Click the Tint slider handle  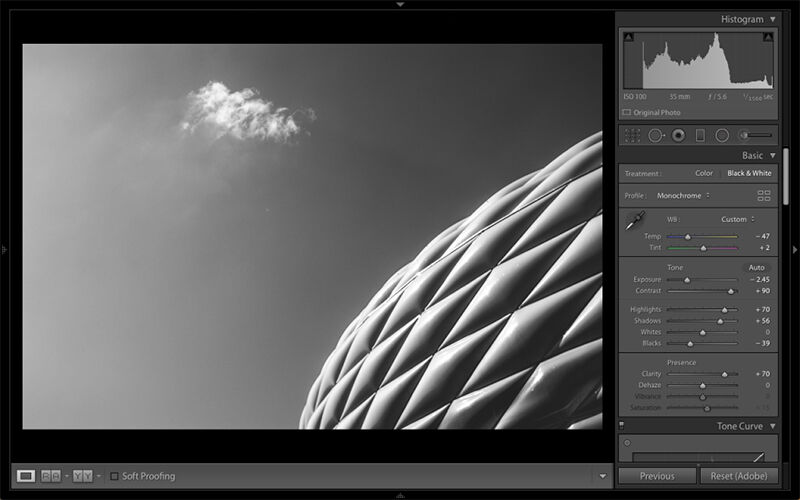[704, 248]
